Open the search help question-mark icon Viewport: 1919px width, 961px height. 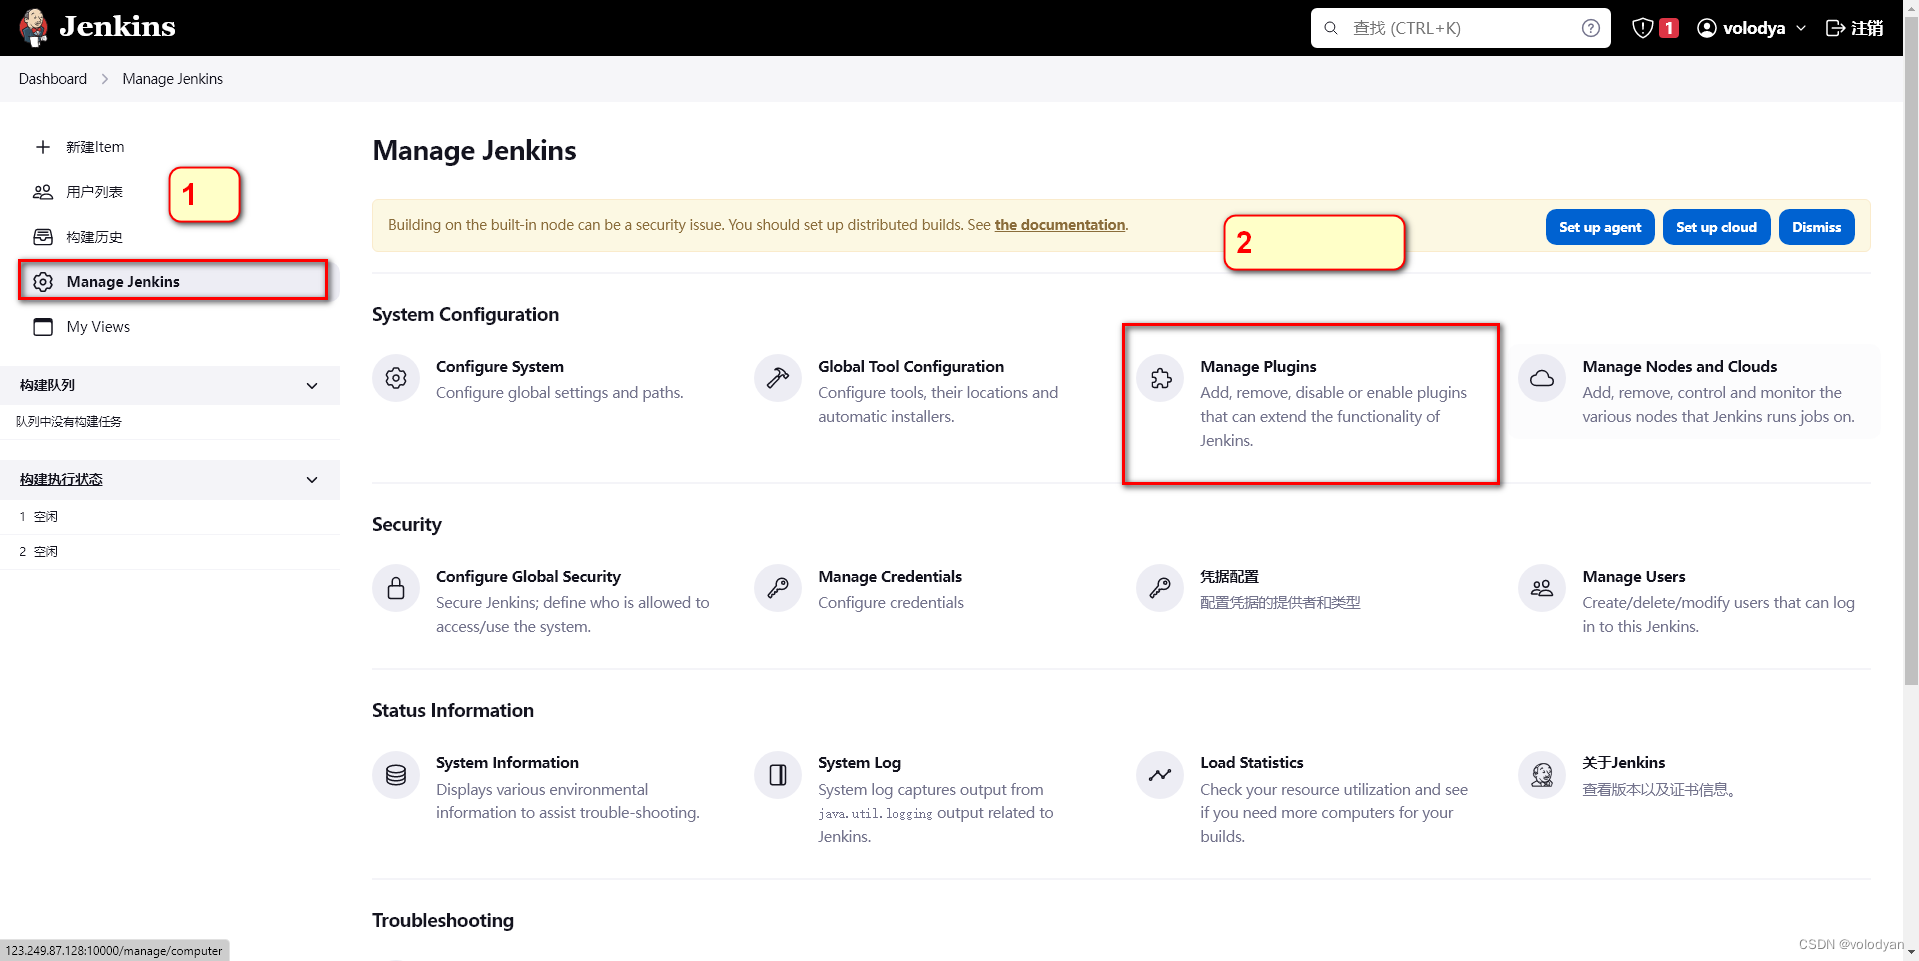tap(1590, 28)
